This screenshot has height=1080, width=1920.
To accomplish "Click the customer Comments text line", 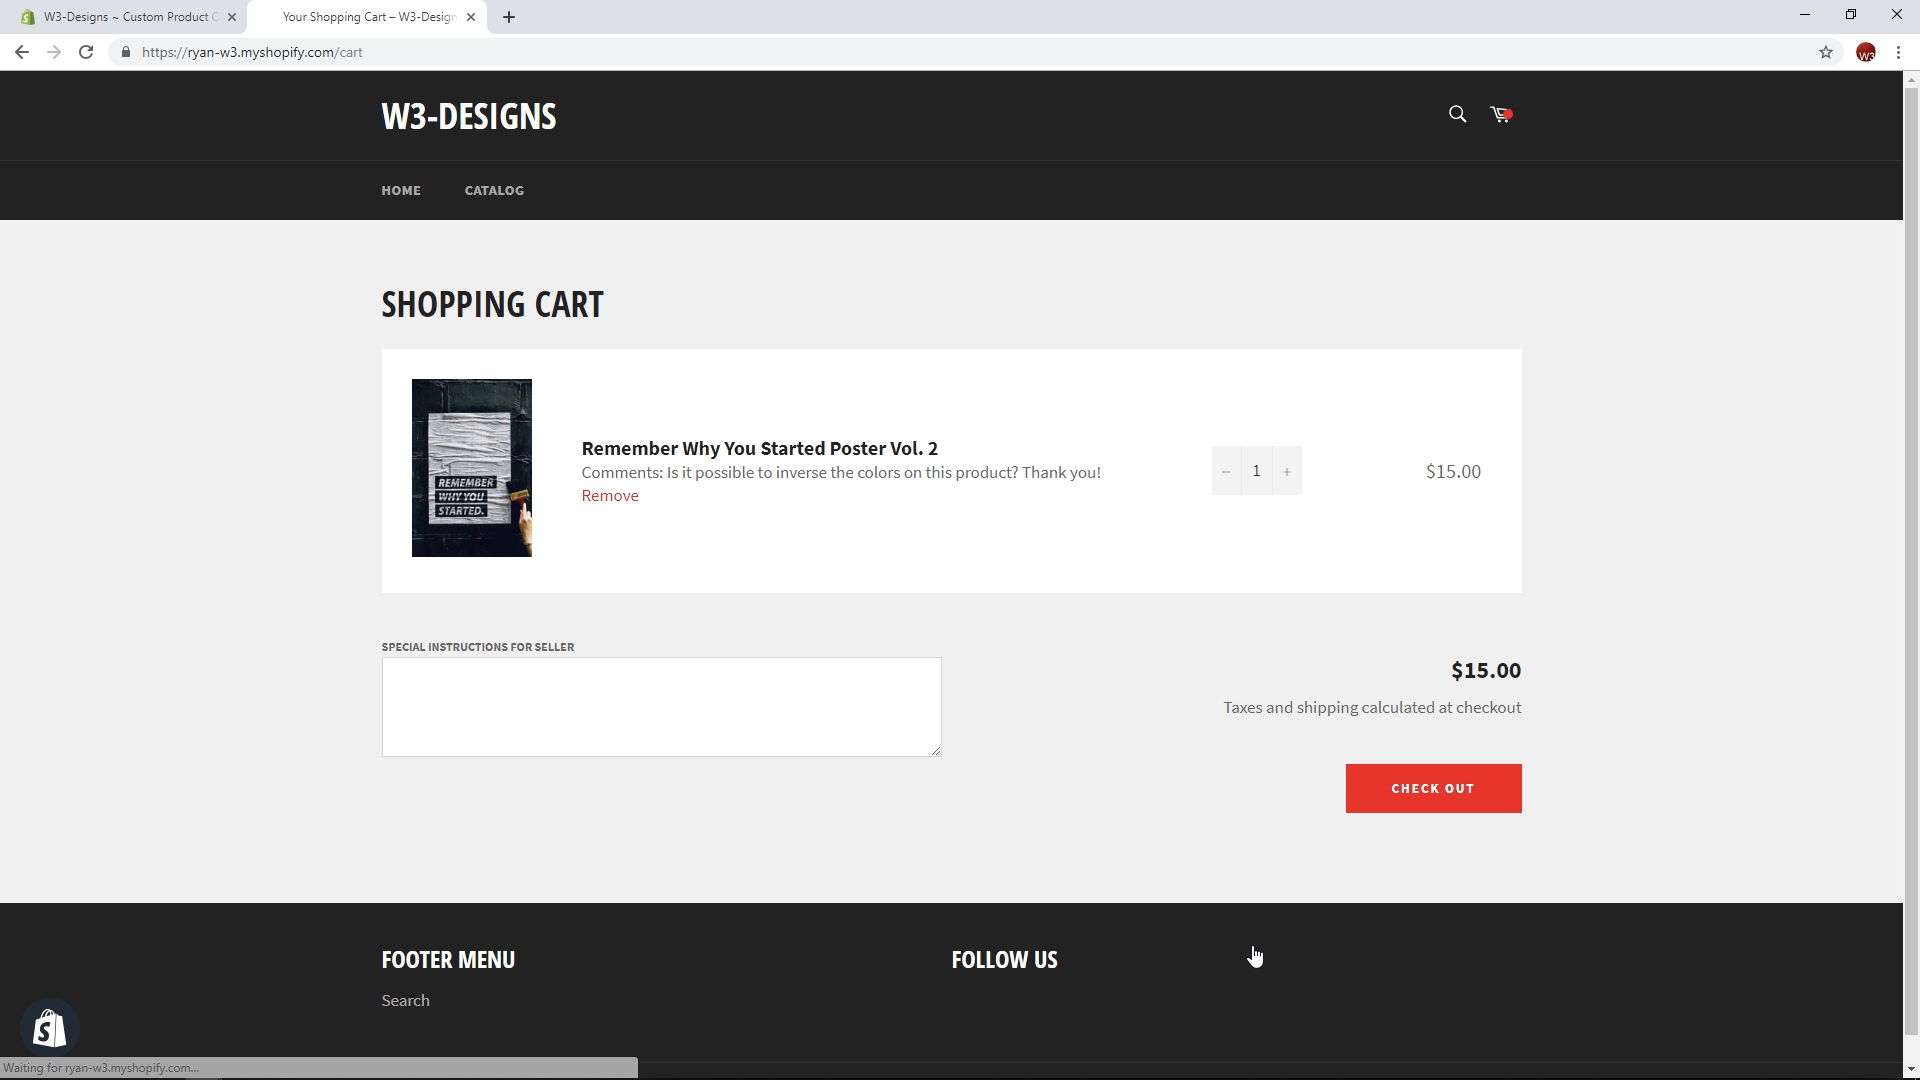I will coord(841,473).
